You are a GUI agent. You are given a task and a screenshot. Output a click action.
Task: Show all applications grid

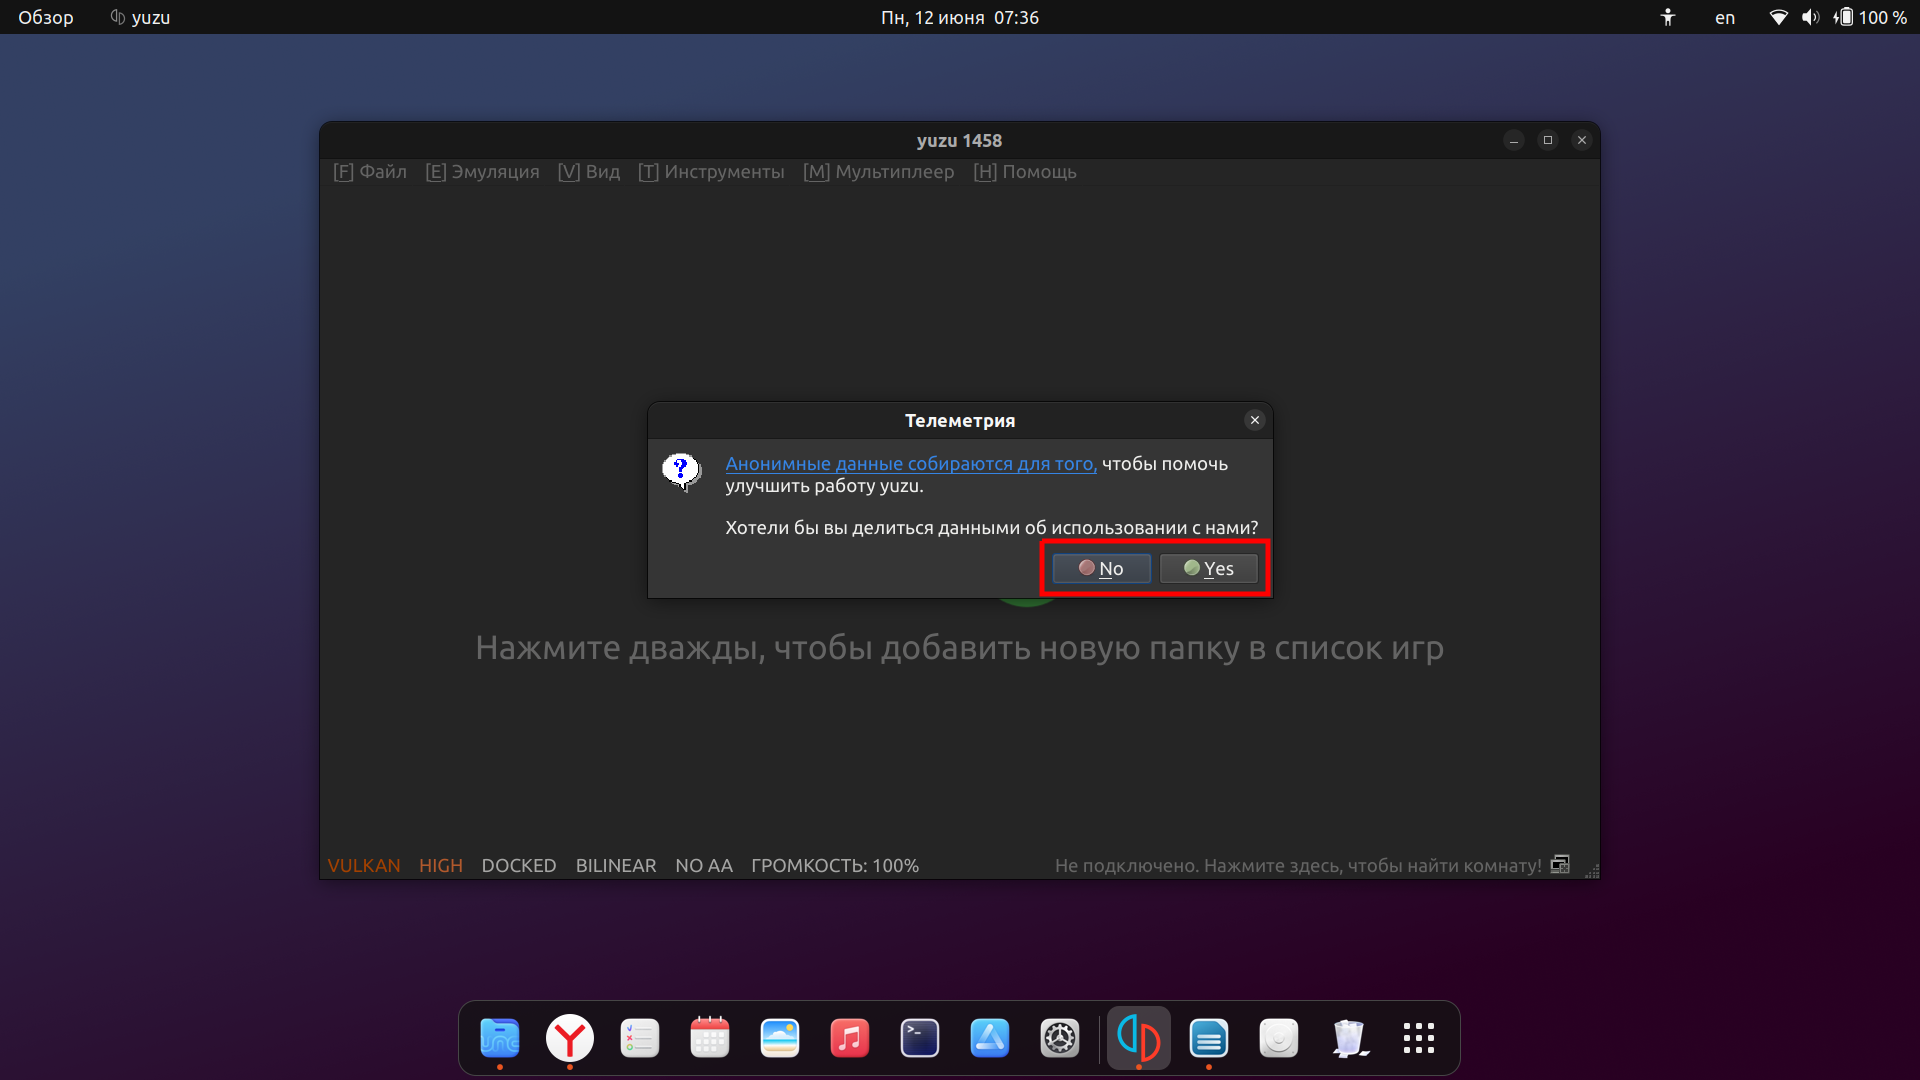pyautogui.click(x=1419, y=1038)
